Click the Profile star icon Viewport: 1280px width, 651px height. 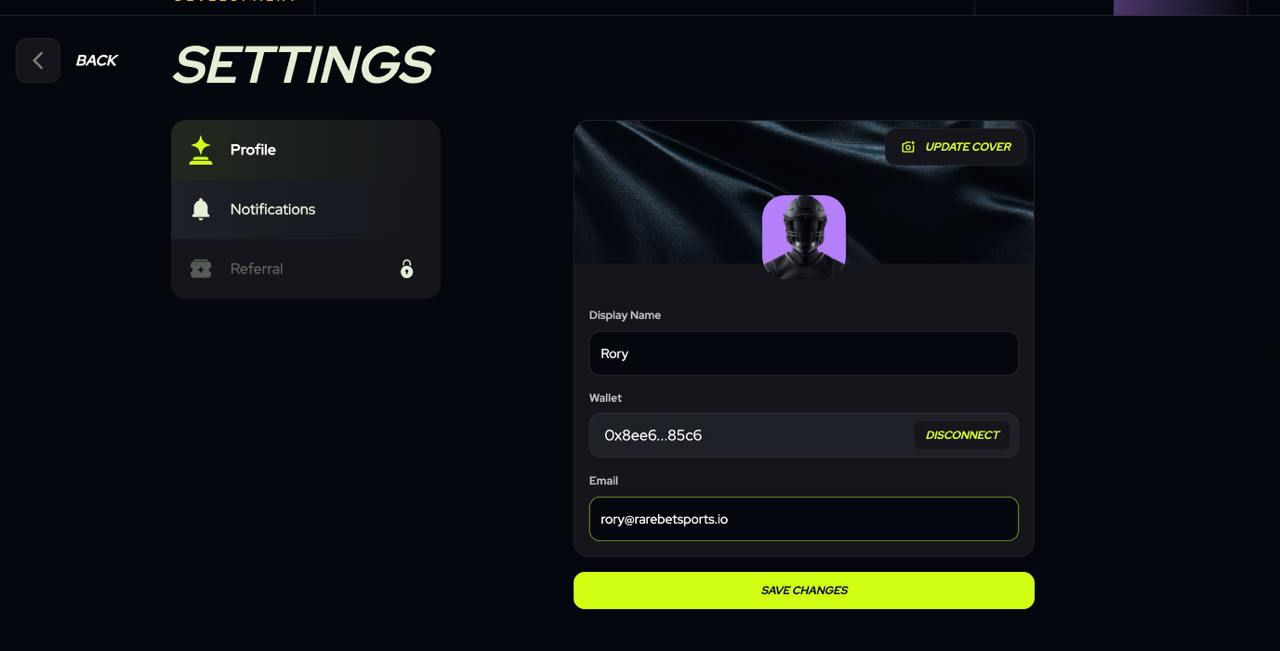coord(201,150)
